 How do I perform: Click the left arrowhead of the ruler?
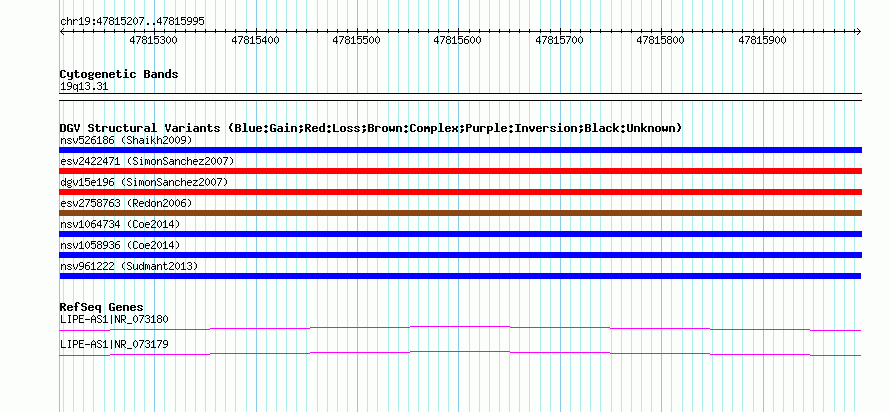62,31
